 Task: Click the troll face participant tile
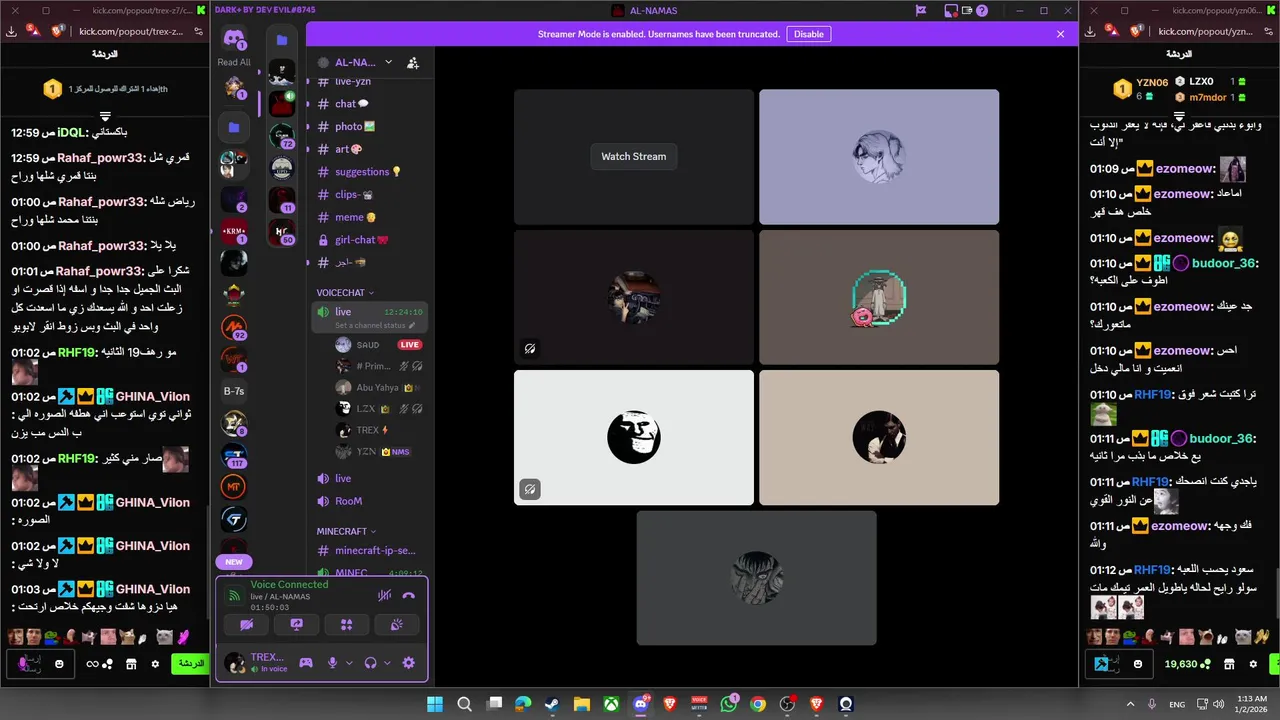click(634, 437)
